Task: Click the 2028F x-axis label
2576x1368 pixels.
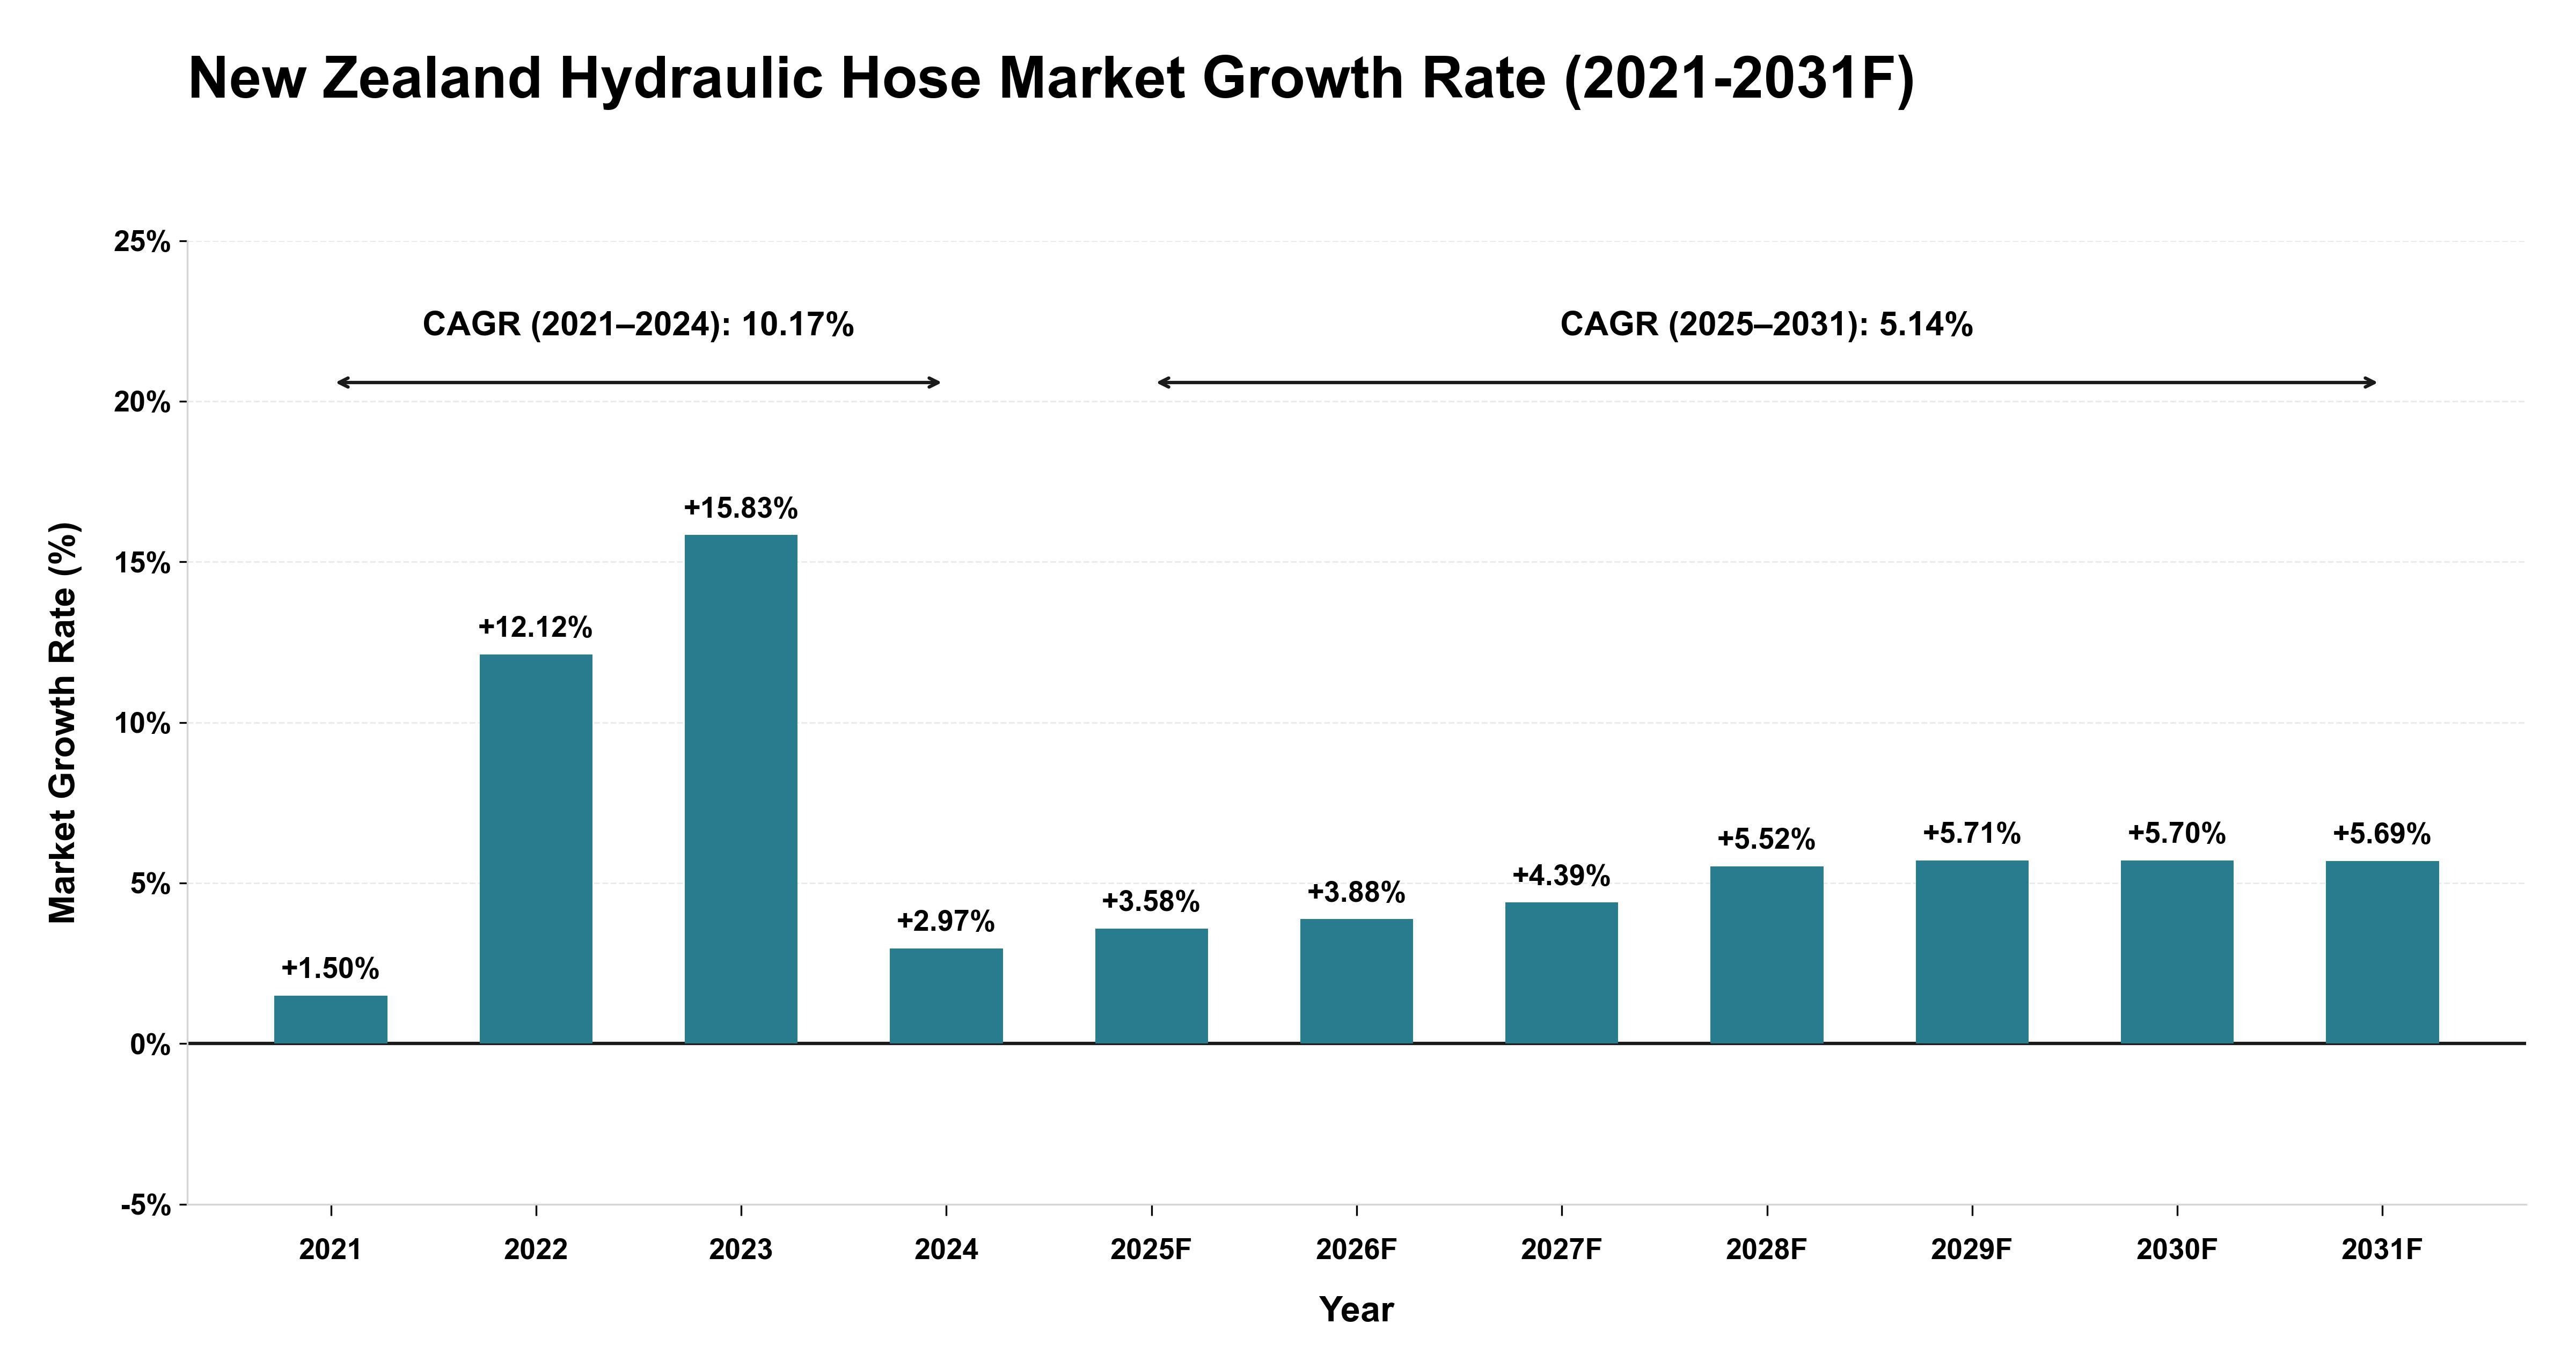Action: point(1767,1250)
